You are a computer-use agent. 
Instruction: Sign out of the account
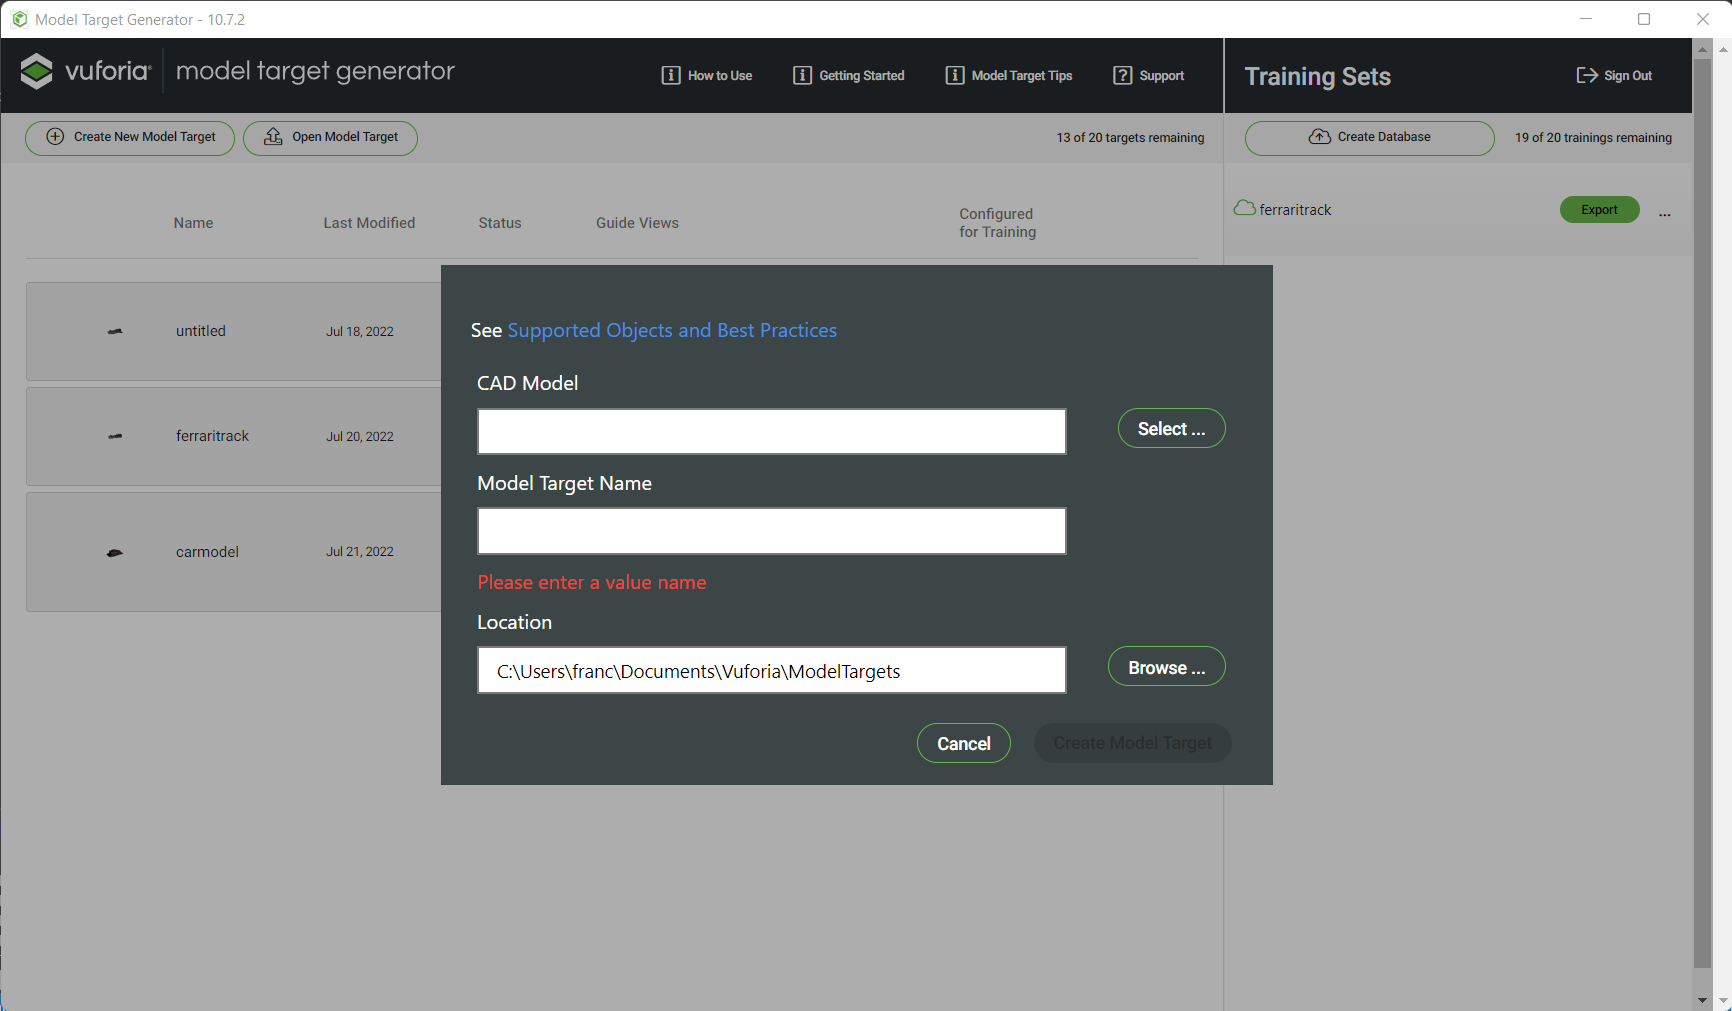tap(1615, 76)
